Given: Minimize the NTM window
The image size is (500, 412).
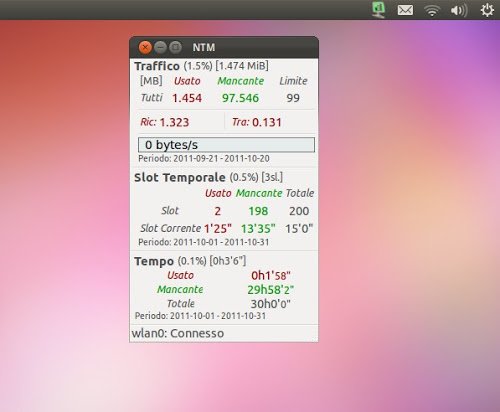Looking at the screenshot, I should 160,48.
